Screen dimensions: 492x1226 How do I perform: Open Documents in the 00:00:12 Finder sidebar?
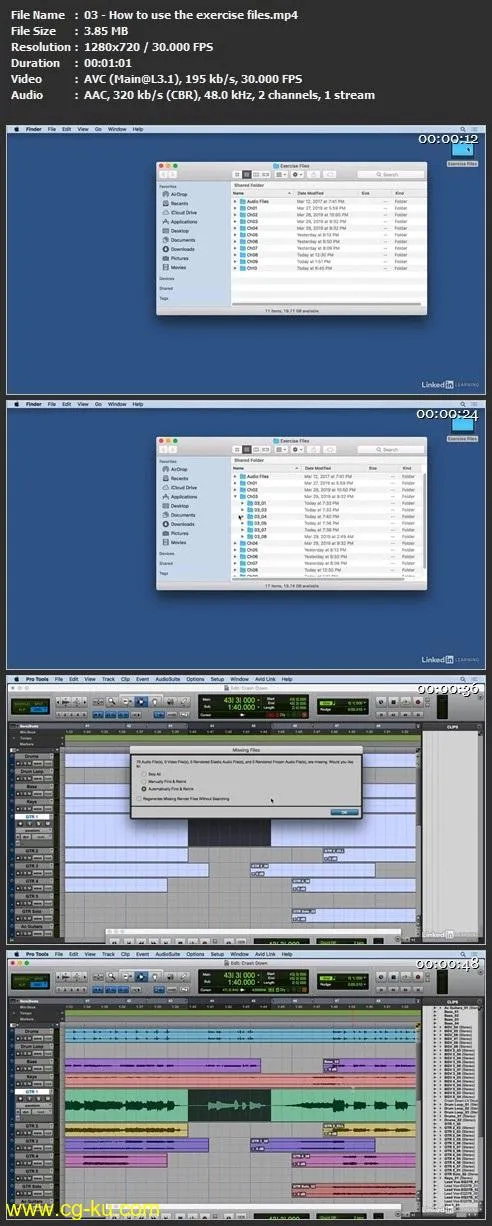(x=180, y=240)
